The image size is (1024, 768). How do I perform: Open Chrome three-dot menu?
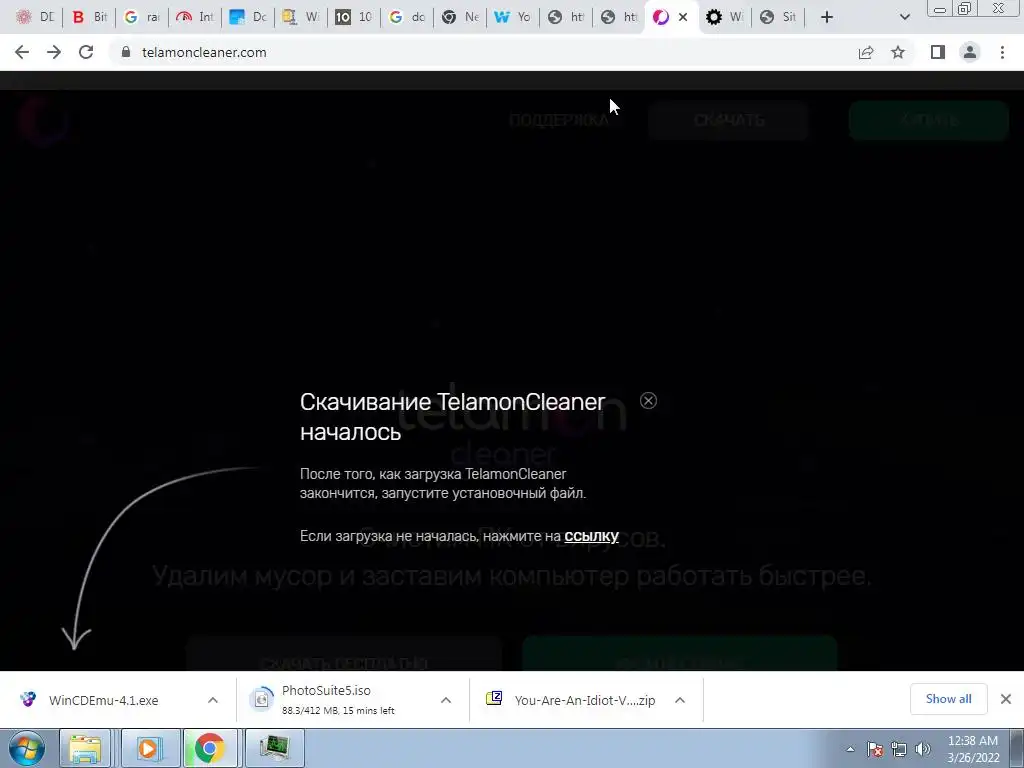(x=1002, y=52)
